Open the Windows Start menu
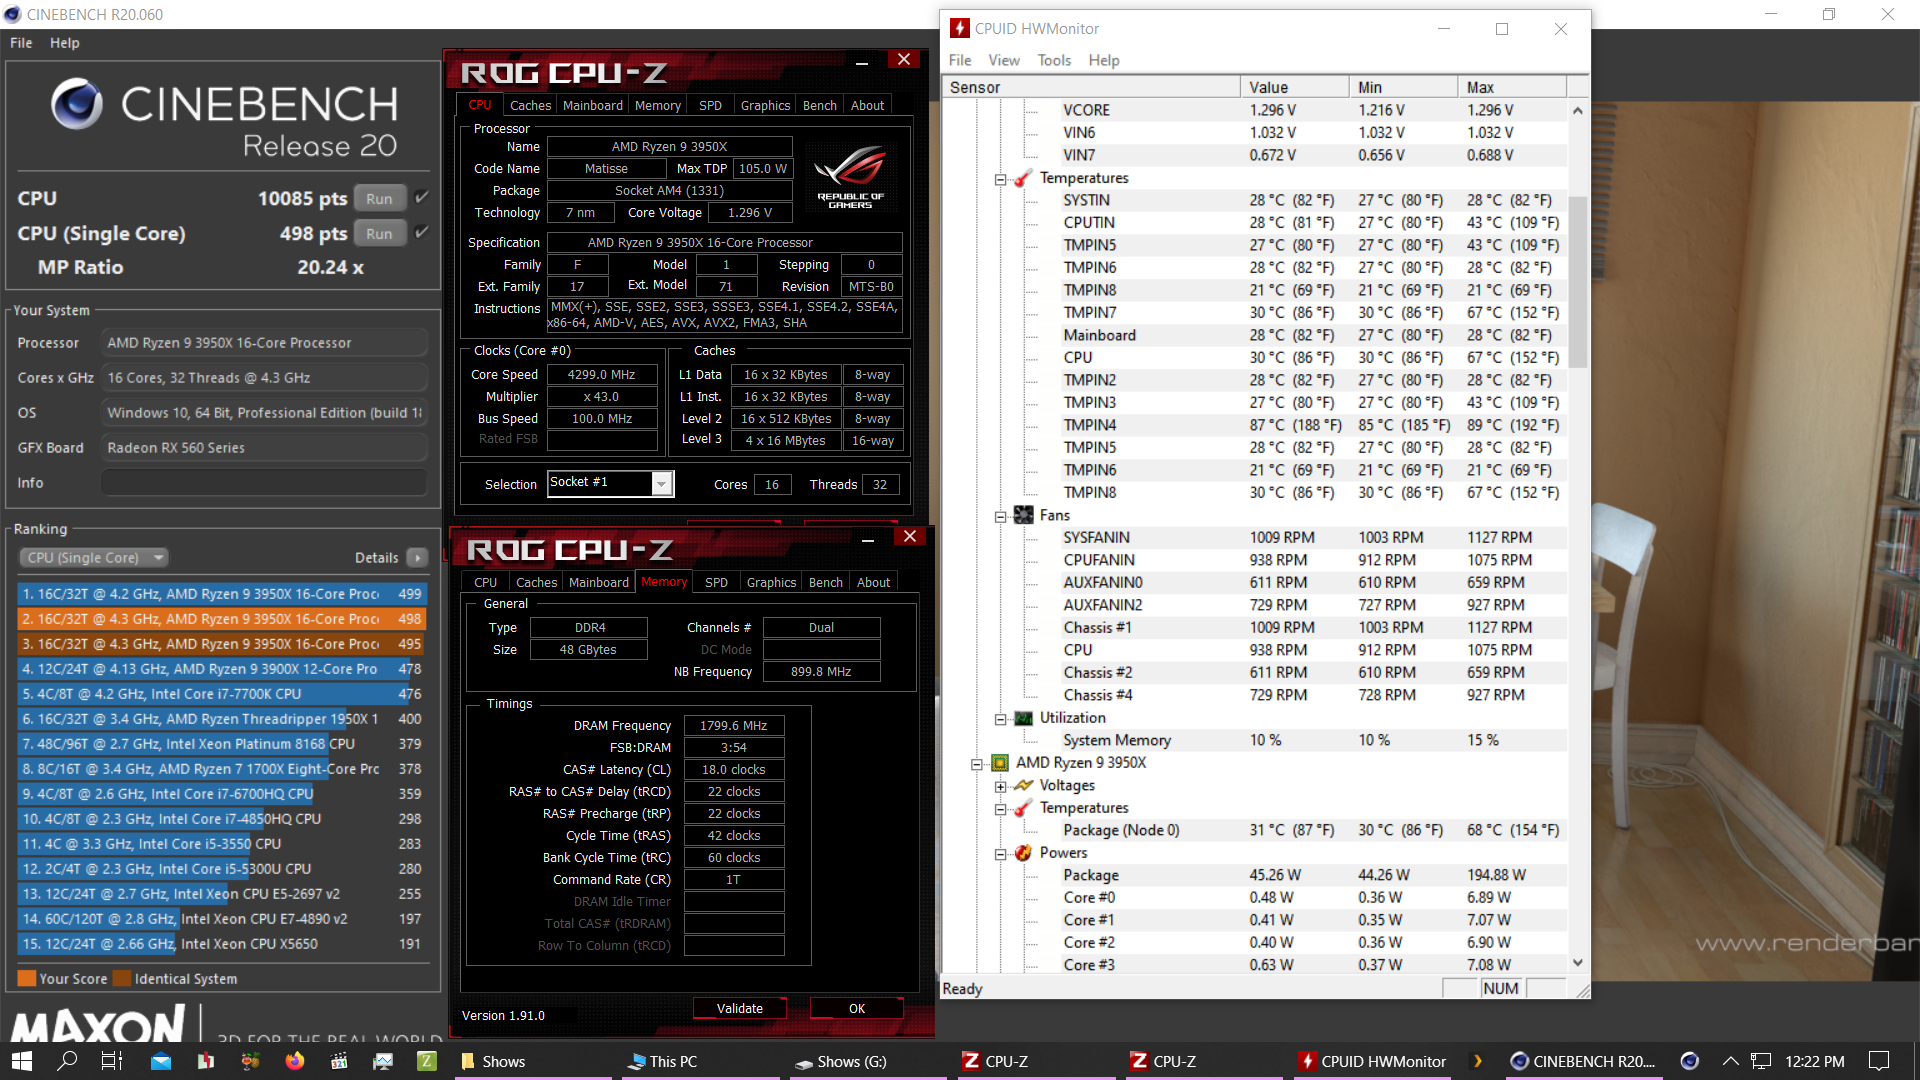Viewport: 1920px width, 1080px height. click(x=22, y=1061)
